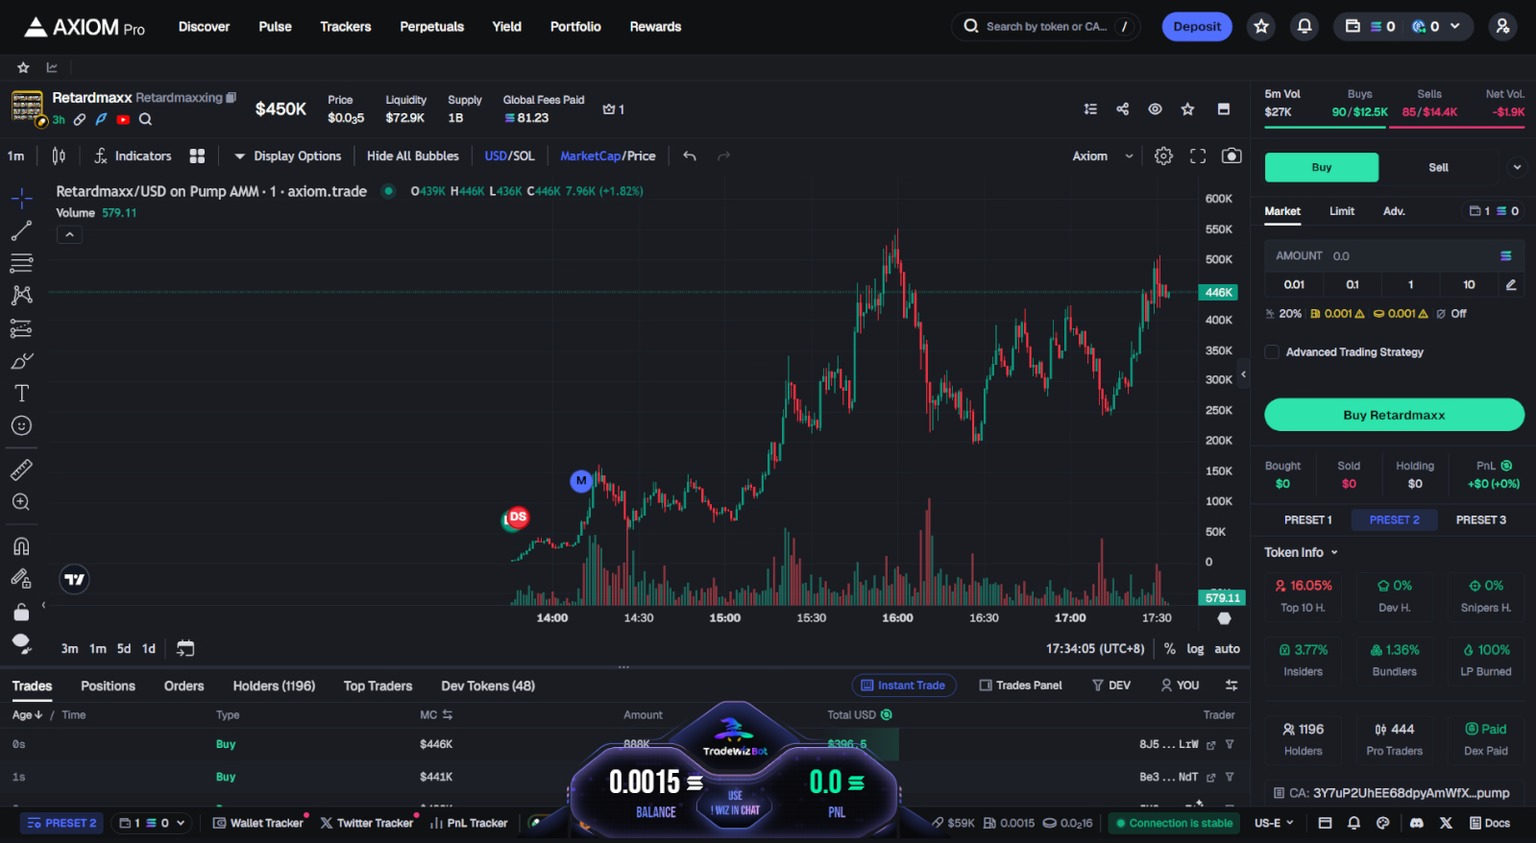This screenshot has width=1536, height=843.
Task: Activate the zoom in tool
Action: click(x=21, y=502)
